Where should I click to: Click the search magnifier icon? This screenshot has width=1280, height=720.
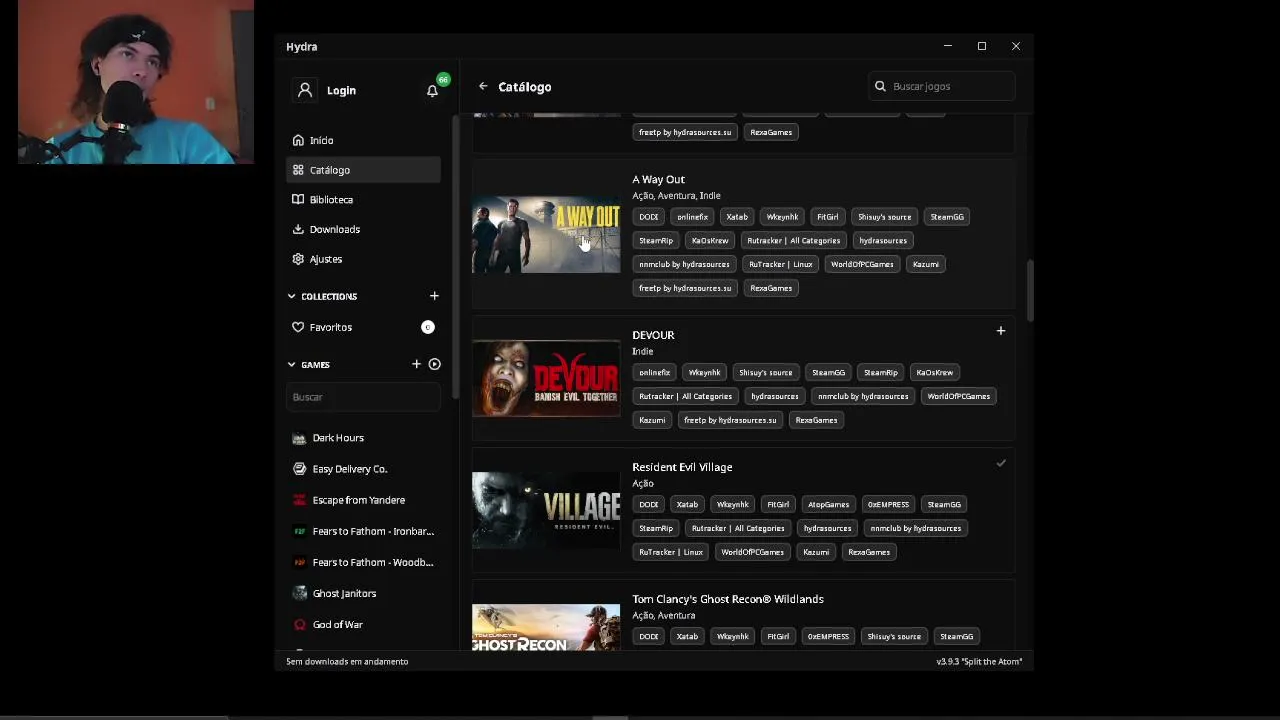click(x=880, y=86)
